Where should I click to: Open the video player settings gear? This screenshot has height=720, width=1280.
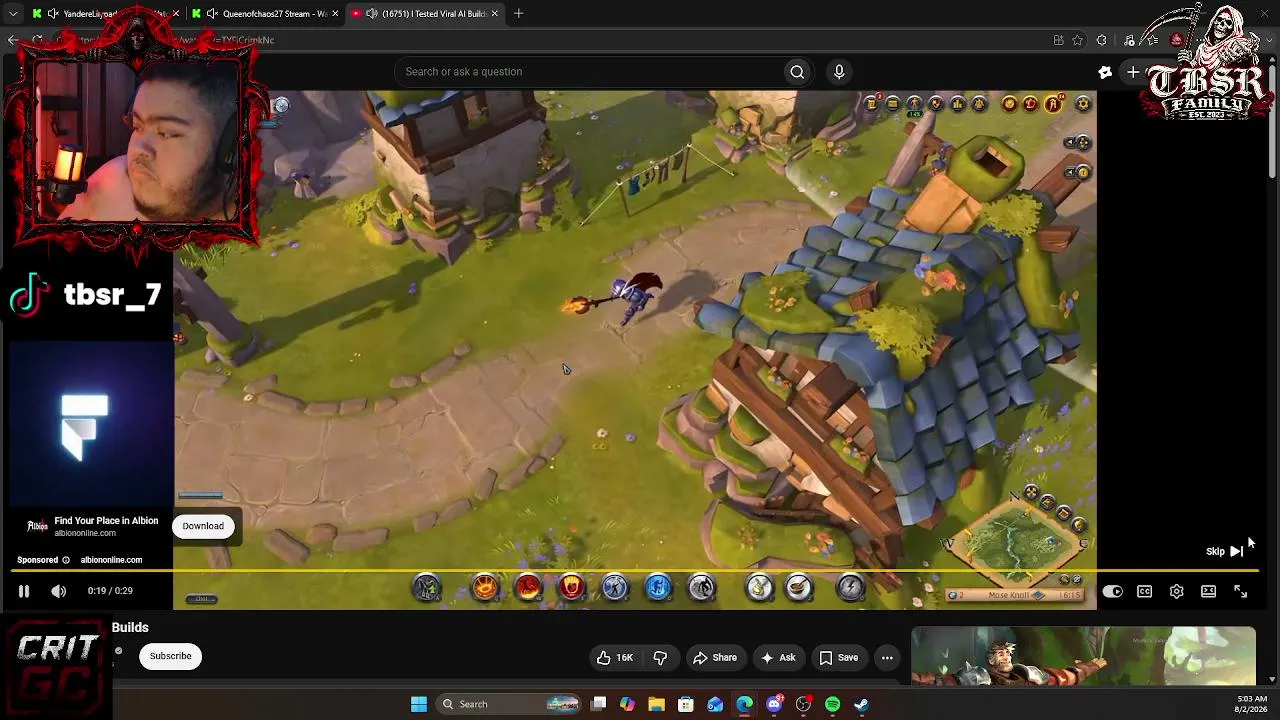point(1177,591)
